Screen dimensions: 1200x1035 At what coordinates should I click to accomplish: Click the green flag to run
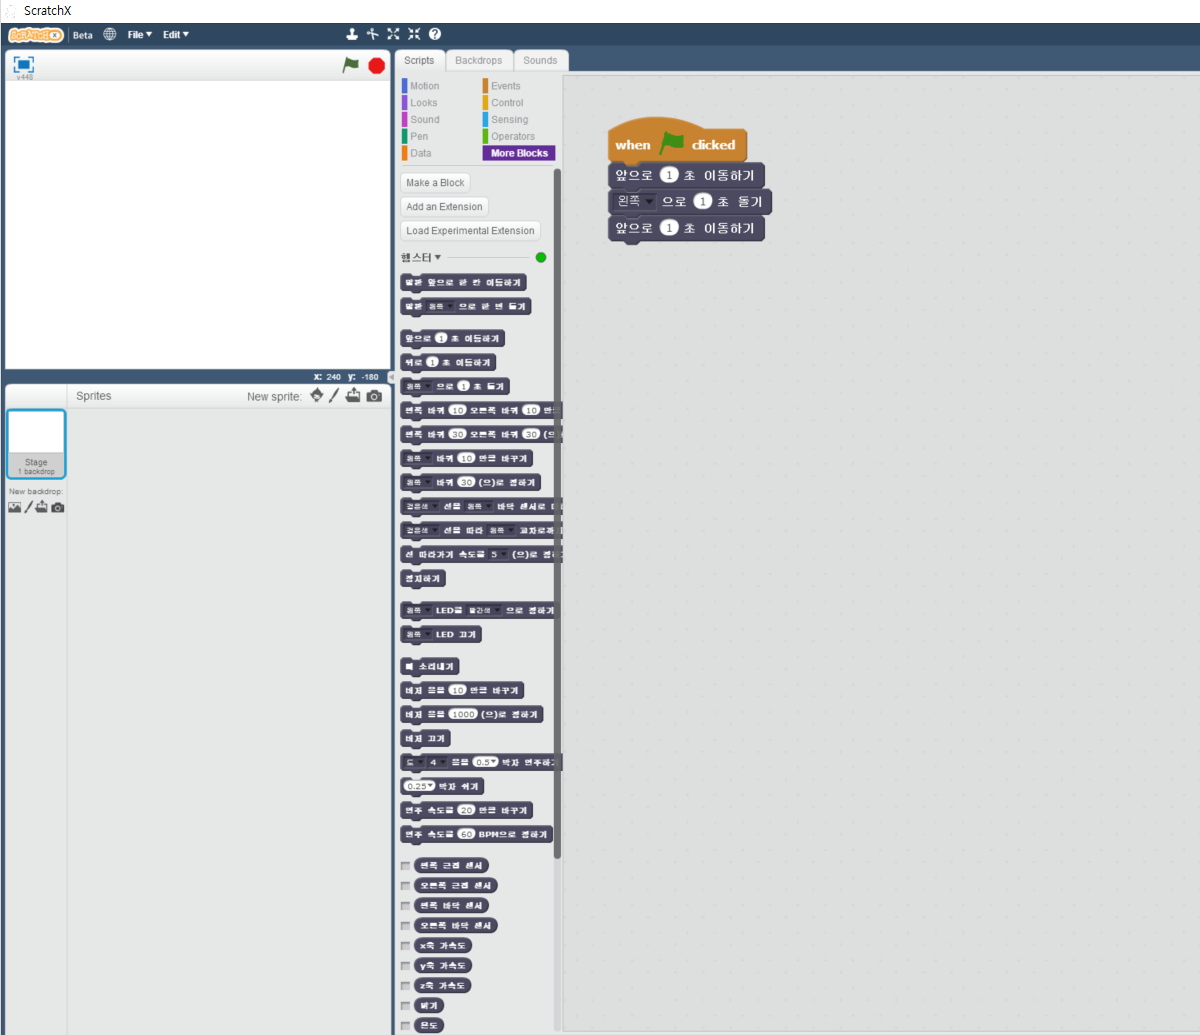tap(350, 65)
